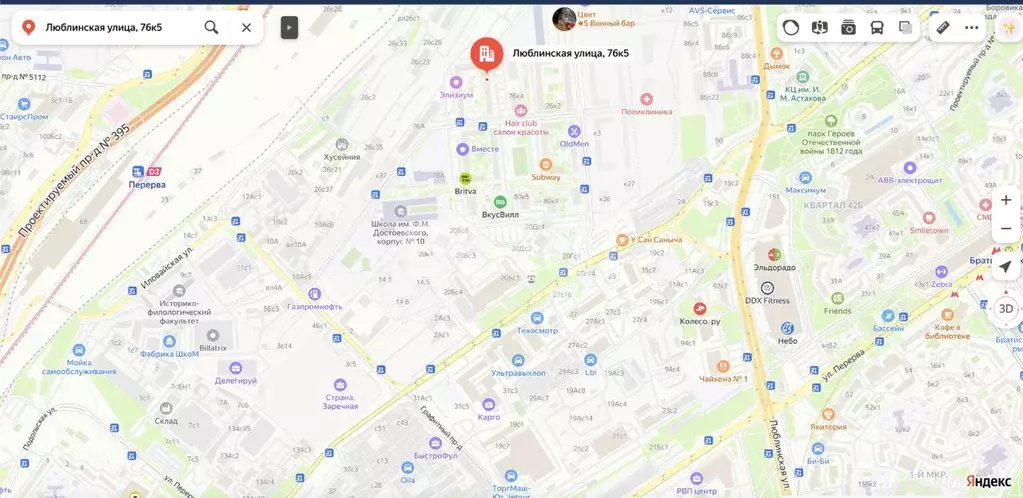Clear the search field with X
Viewport: 1023px width, 498px height.
[x=246, y=27]
